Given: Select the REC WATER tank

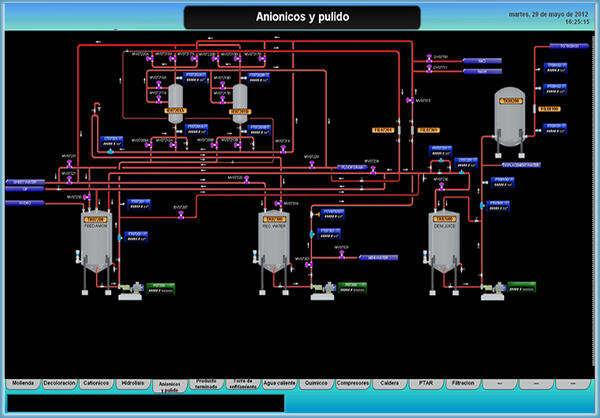Looking at the screenshot, I should click(x=274, y=241).
